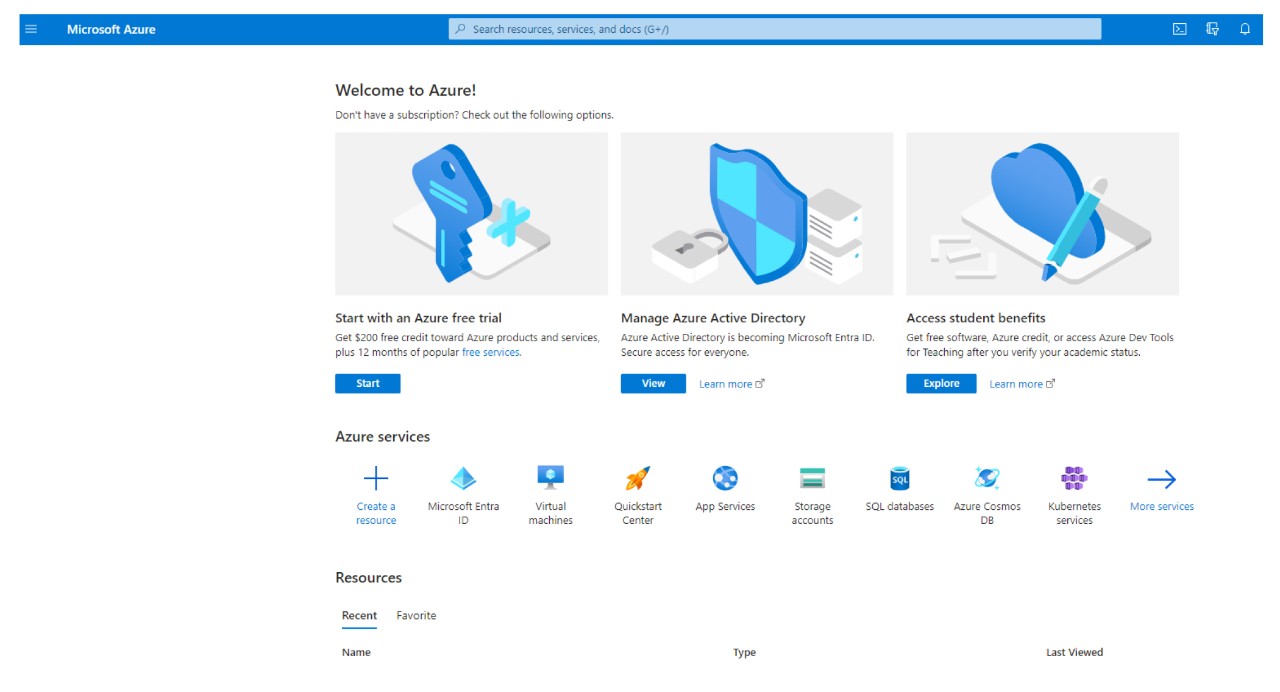
Task: Open SQL databases service
Action: coord(900,478)
